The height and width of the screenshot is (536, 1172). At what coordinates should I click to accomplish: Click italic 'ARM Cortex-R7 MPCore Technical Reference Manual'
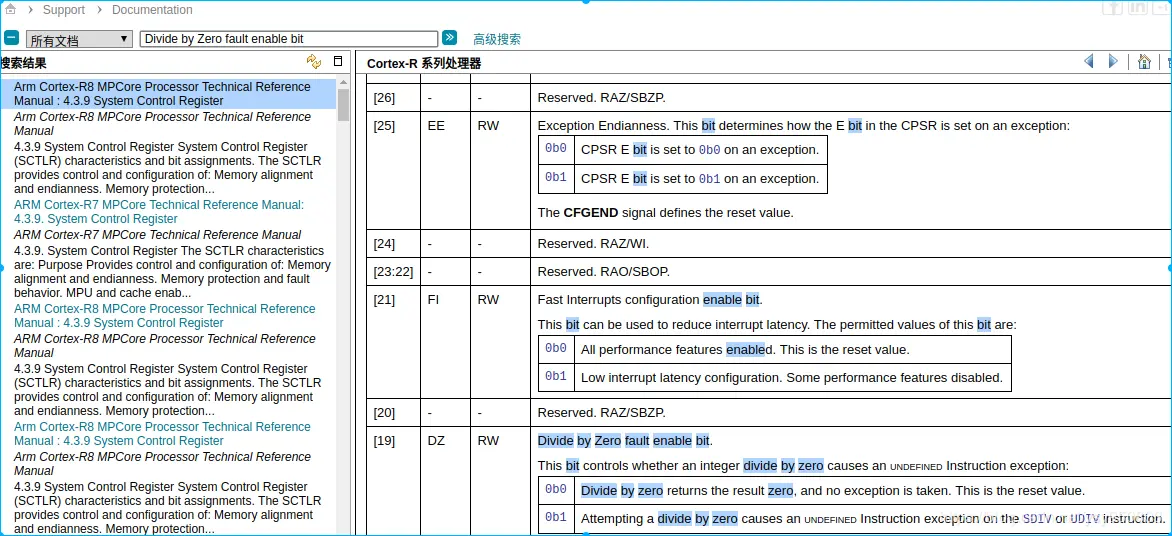click(158, 235)
